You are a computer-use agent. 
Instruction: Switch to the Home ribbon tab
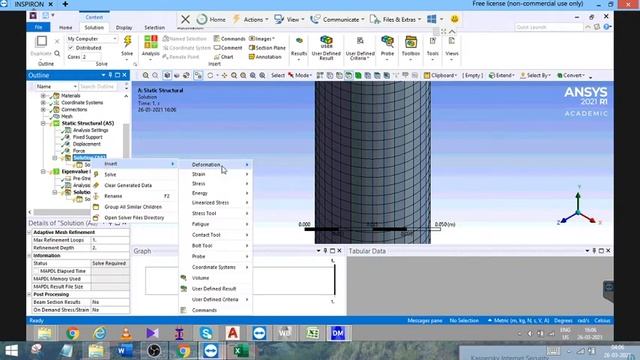tap(65, 27)
